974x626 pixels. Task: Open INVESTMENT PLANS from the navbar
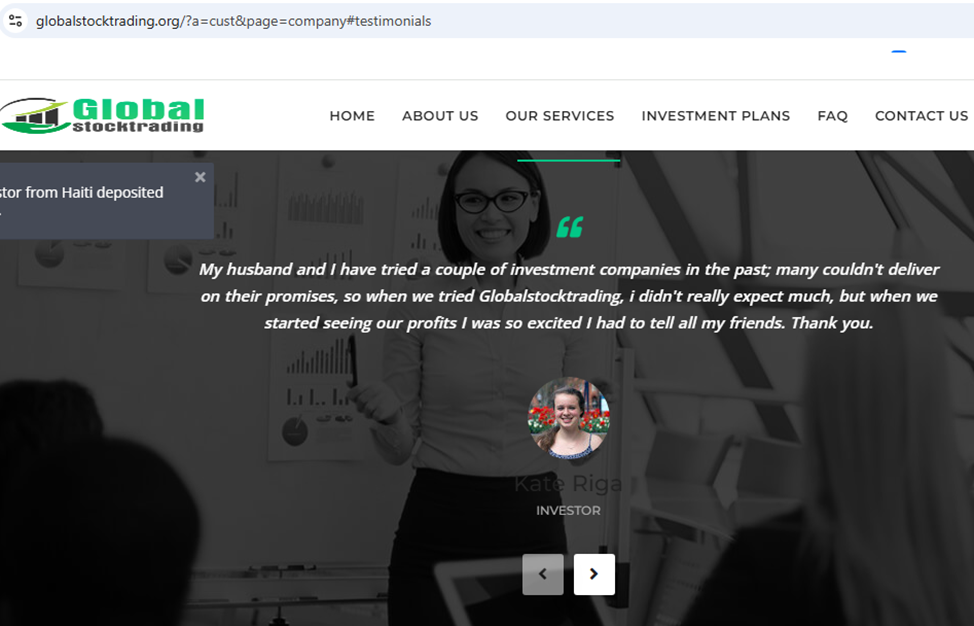716,116
